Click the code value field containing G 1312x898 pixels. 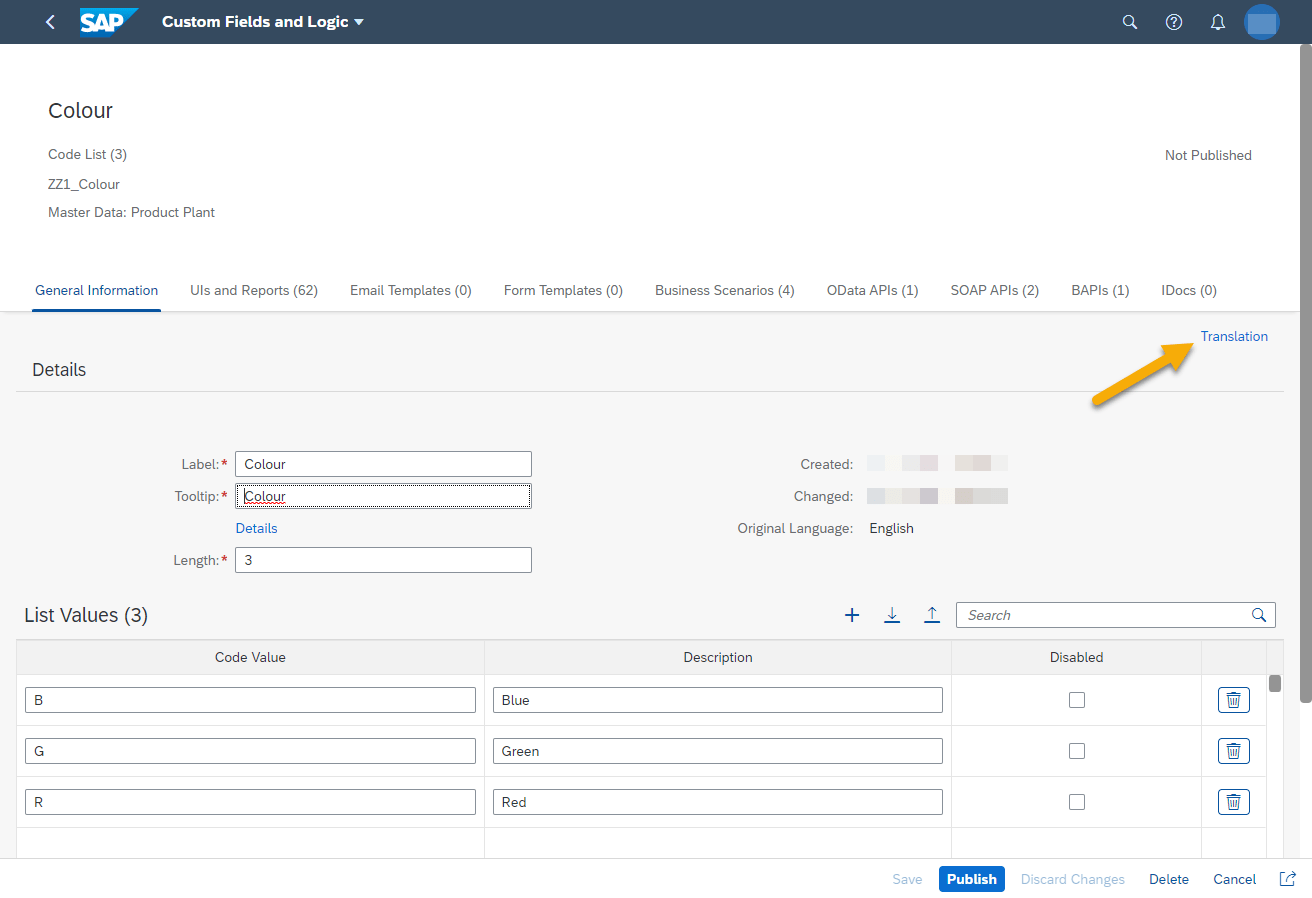click(x=250, y=751)
